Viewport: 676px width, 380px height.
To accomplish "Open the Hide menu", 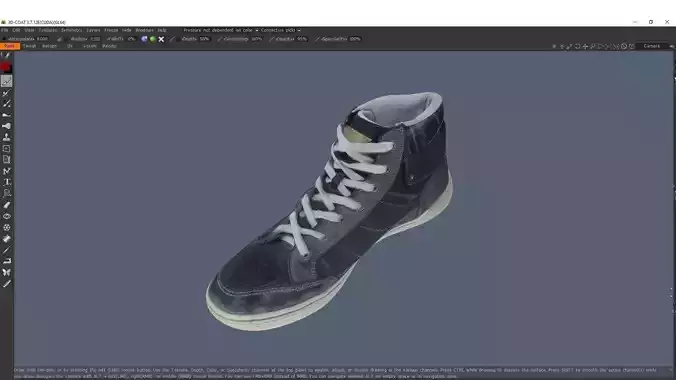I will click(x=126, y=30).
